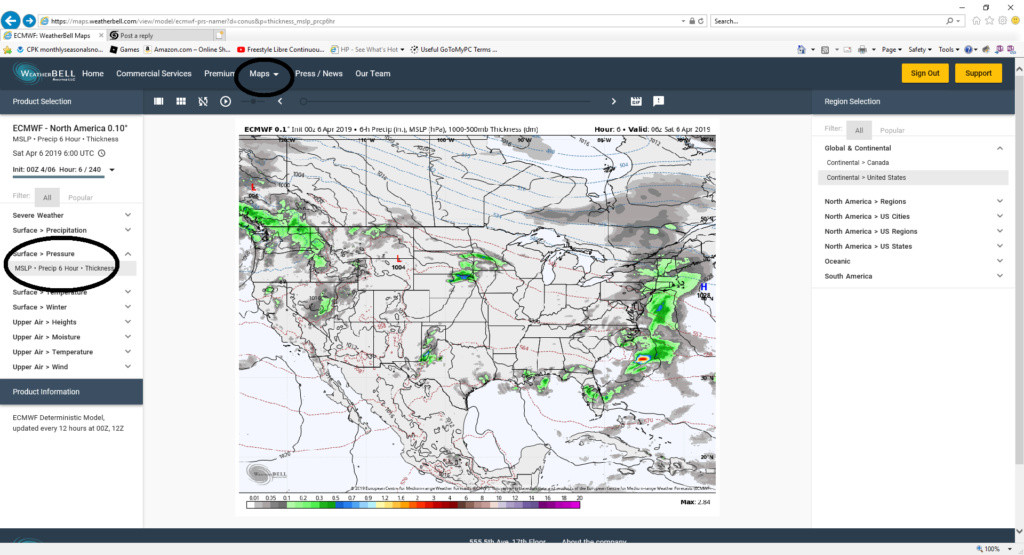Open the Home nav link

coord(93,74)
